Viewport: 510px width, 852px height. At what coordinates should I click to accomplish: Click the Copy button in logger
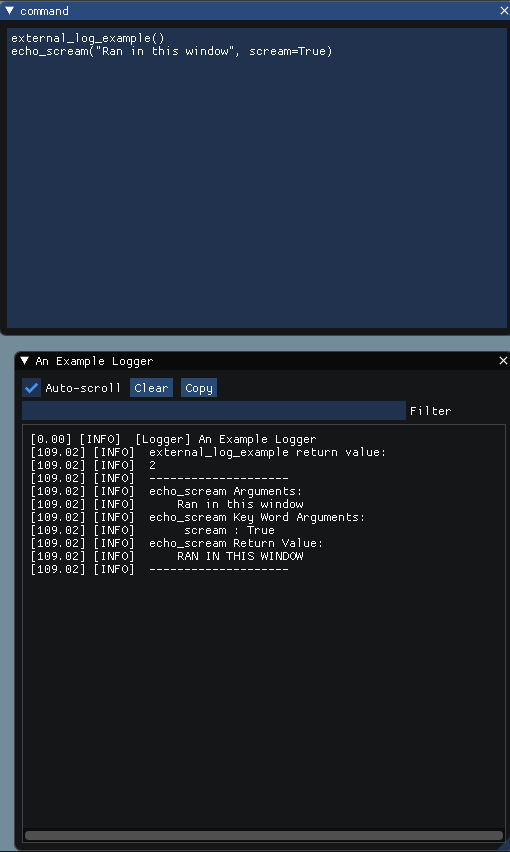(x=199, y=388)
